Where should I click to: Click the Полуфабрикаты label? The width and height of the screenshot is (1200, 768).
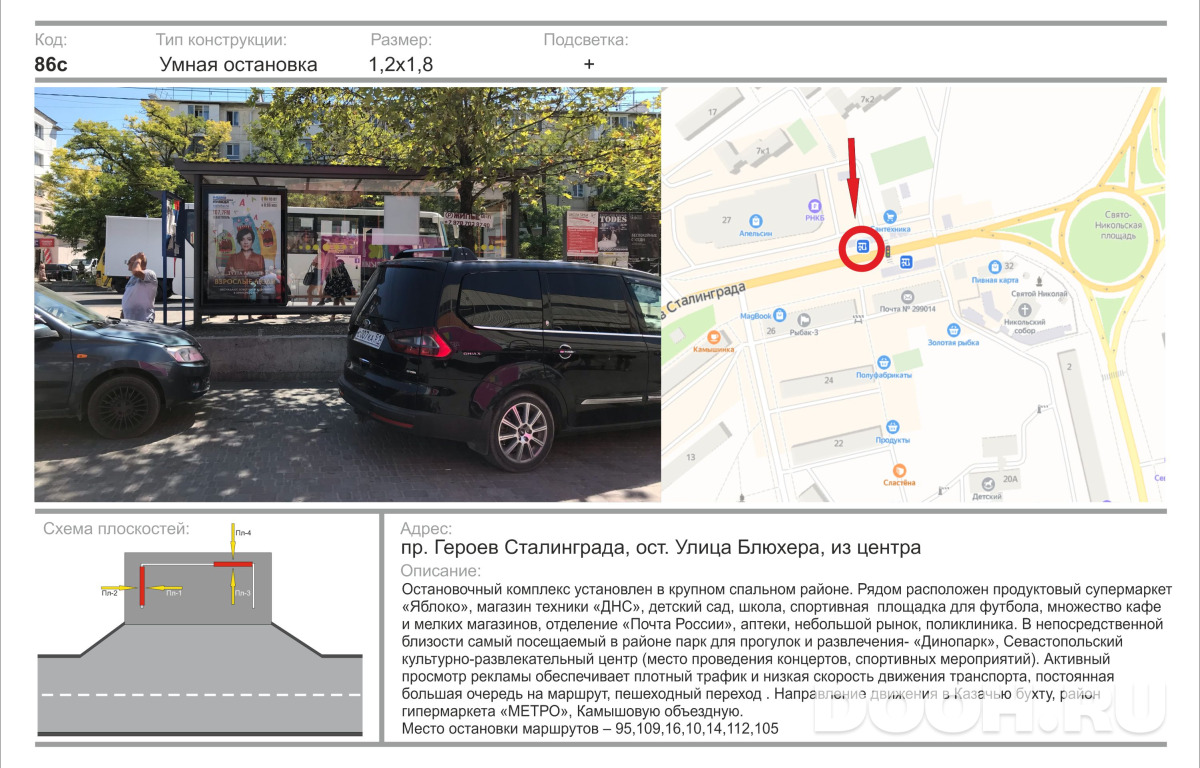(x=884, y=375)
